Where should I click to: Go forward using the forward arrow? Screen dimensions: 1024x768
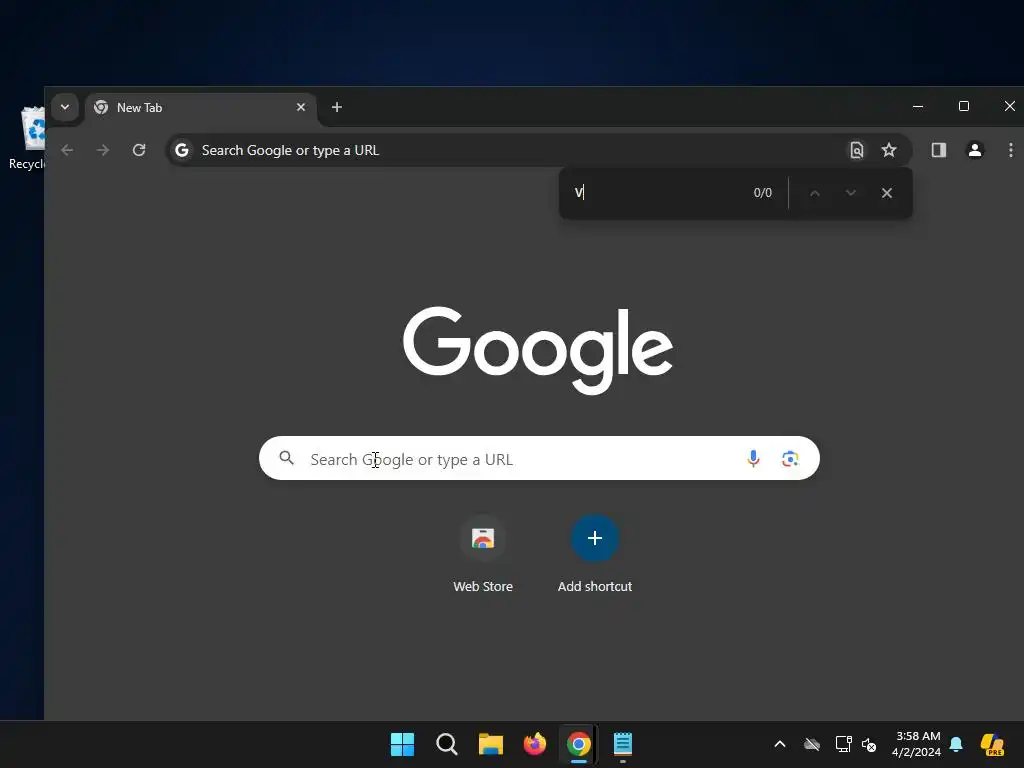point(103,150)
